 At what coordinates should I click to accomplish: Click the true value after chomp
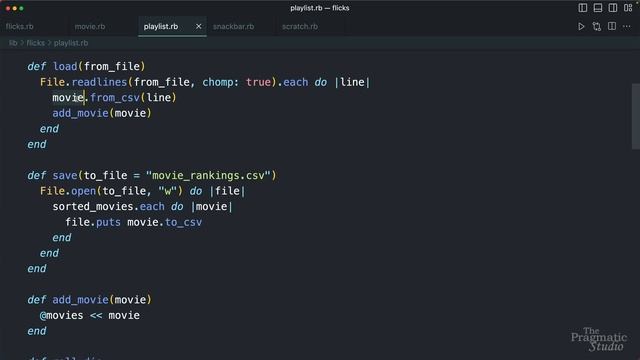(258, 82)
